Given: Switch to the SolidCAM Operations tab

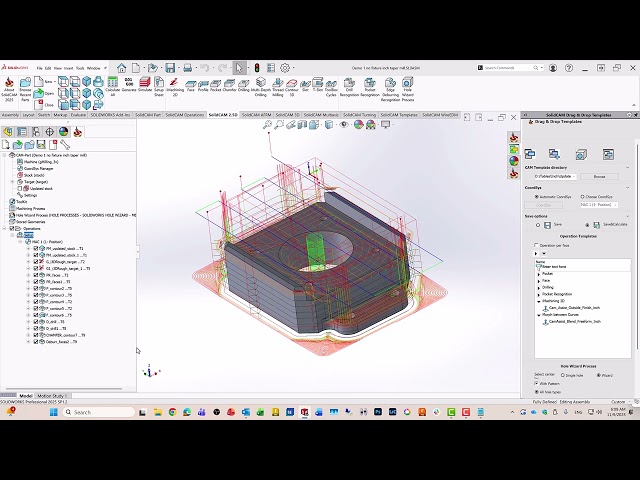Looking at the screenshot, I should click(184, 115).
